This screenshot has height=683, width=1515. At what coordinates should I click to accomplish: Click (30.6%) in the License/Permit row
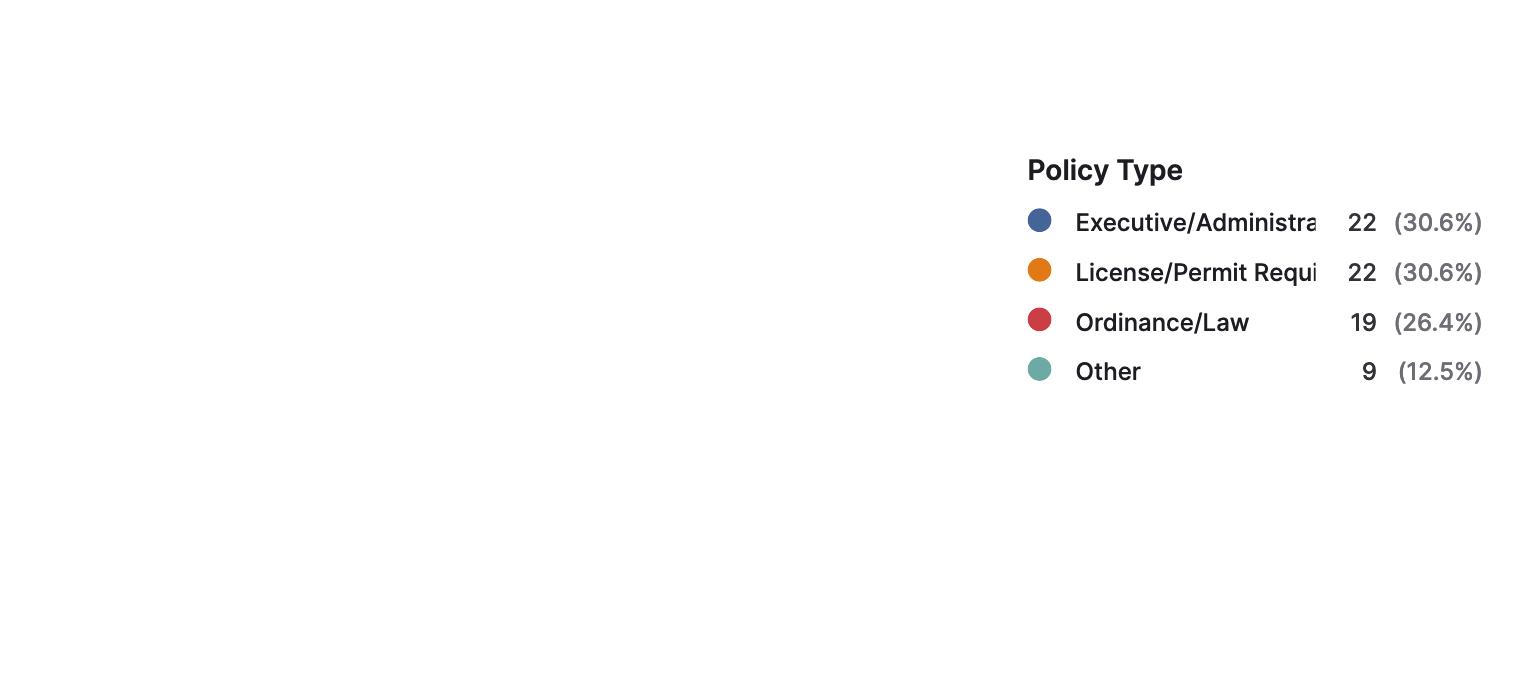tap(1438, 272)
